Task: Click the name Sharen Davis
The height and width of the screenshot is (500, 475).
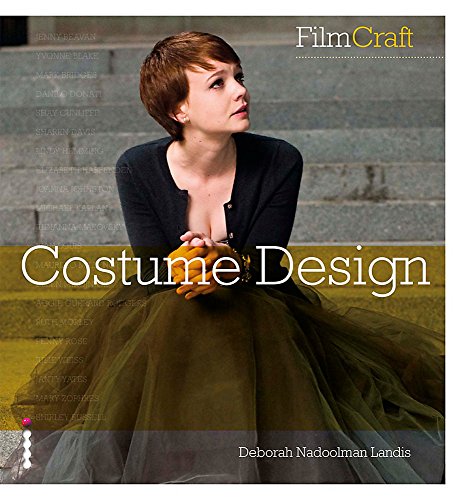Action: point(66,132)
